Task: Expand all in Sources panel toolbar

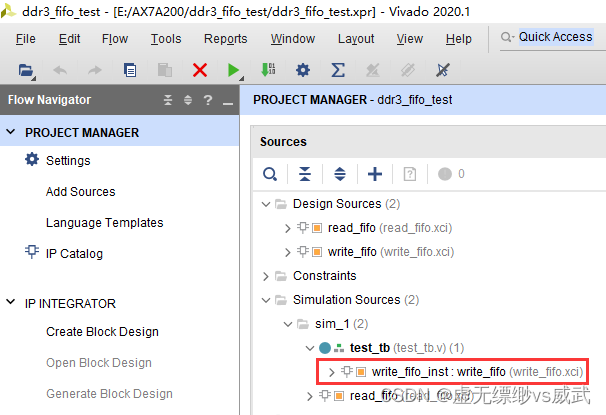Action: [340, 174]
